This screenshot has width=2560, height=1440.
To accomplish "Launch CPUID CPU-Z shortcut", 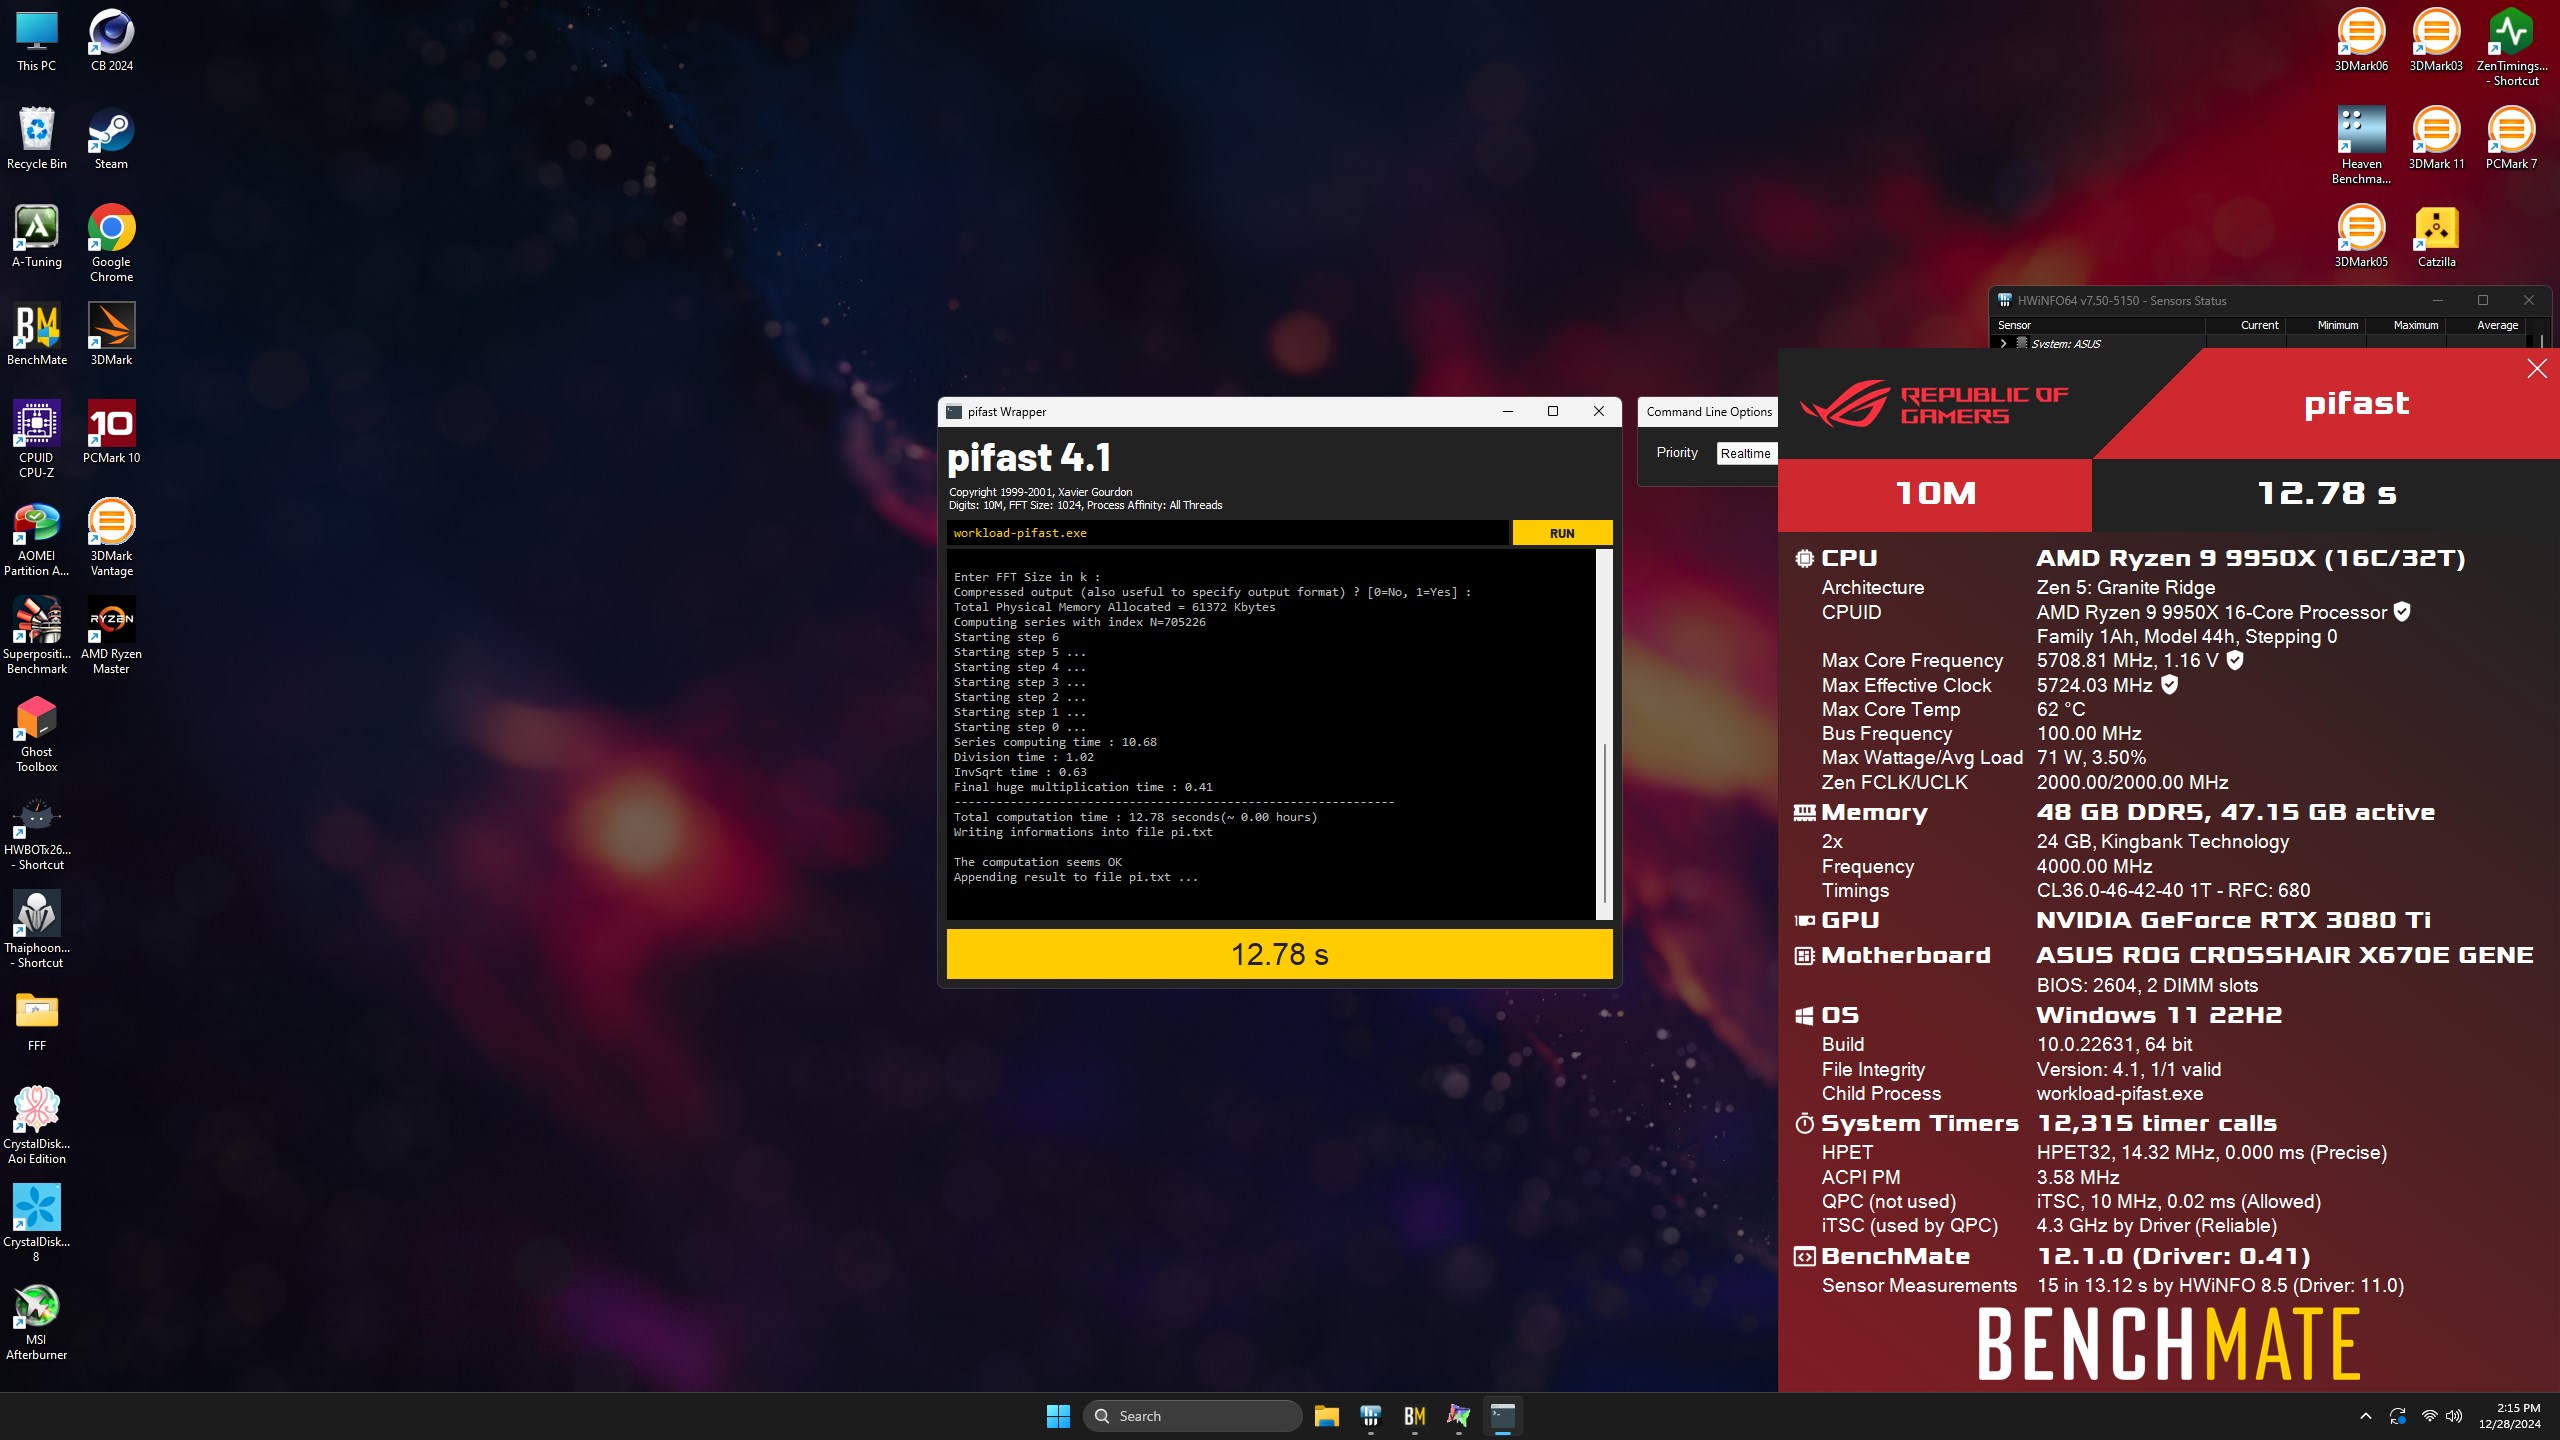I will (37, 439).
